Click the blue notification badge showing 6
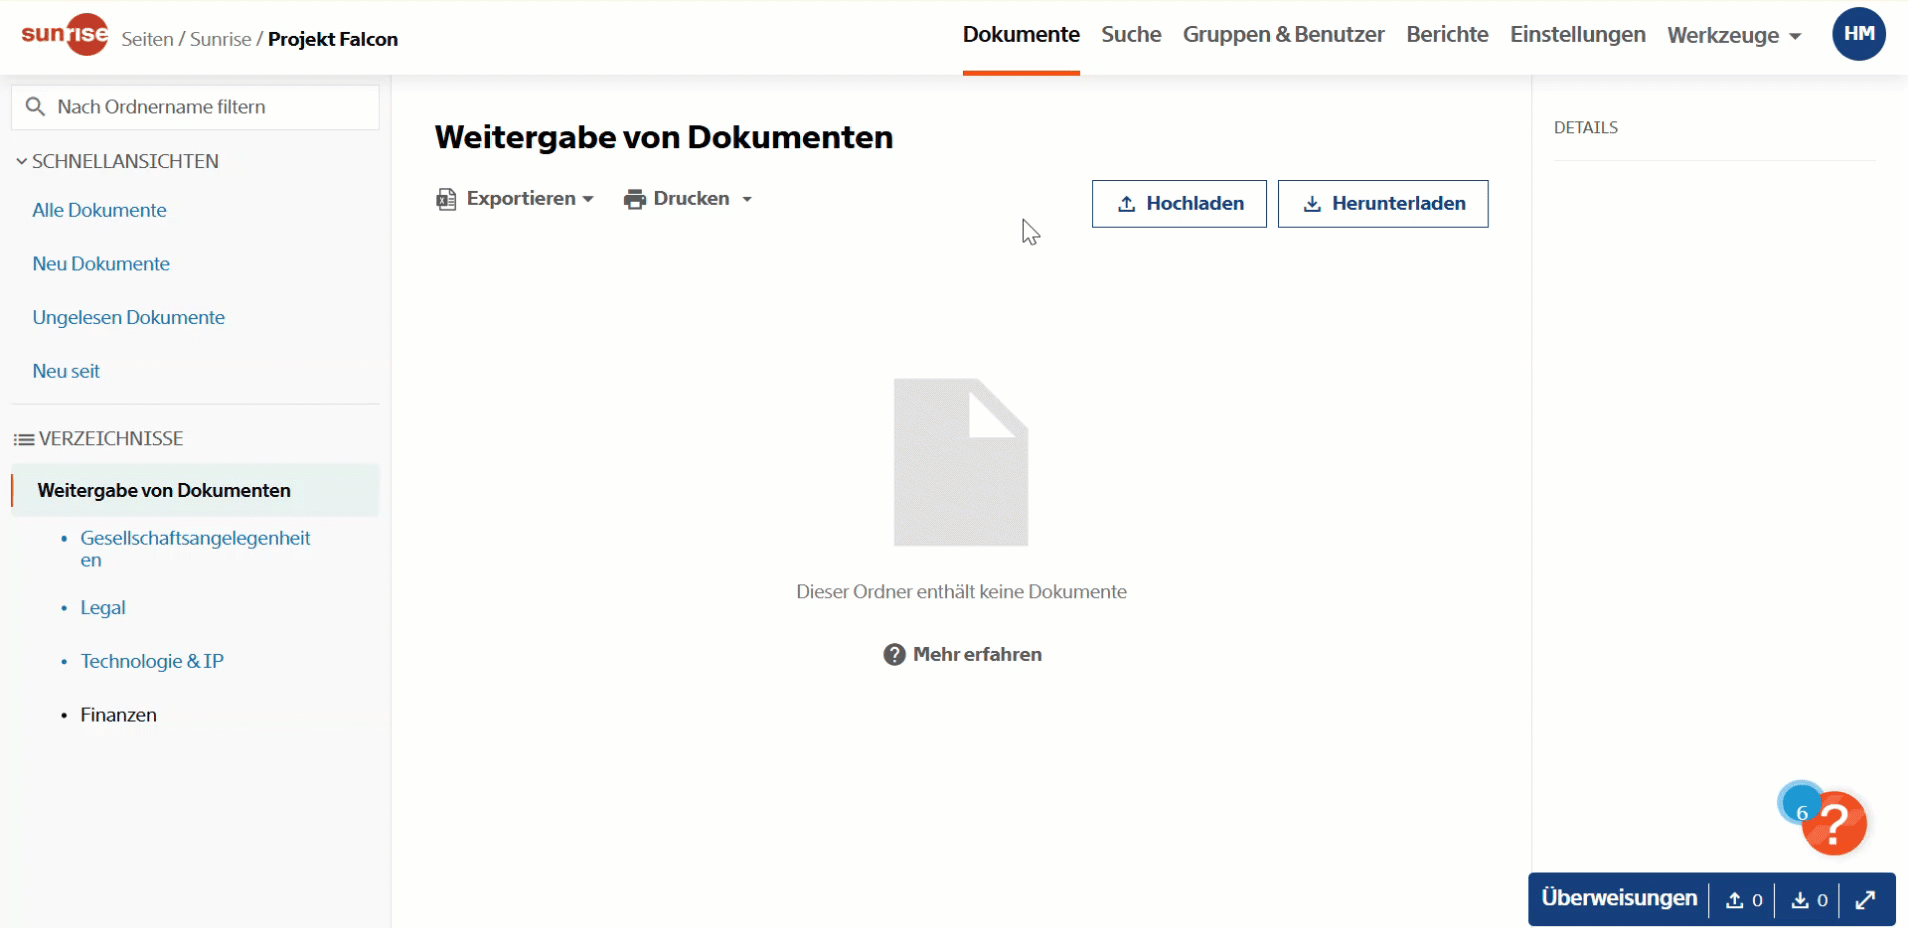The height and width of the screenshot is (928, 1908). (1801, 805)
